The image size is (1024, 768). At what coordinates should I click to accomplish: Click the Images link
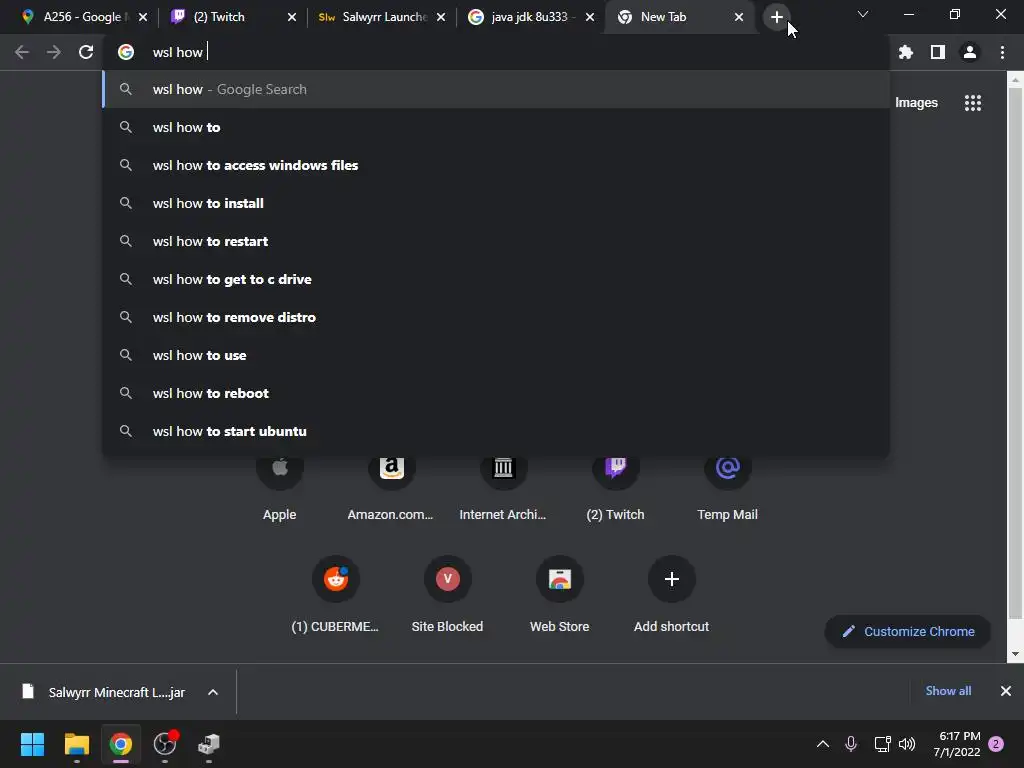click(916, 103)
